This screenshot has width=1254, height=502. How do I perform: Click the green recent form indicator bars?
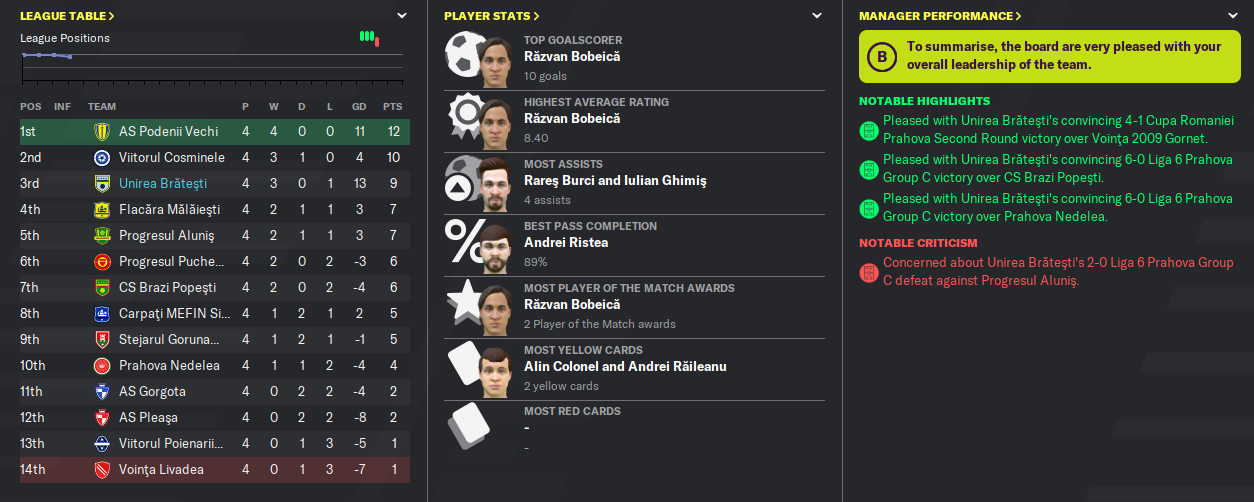click(367, 37)
